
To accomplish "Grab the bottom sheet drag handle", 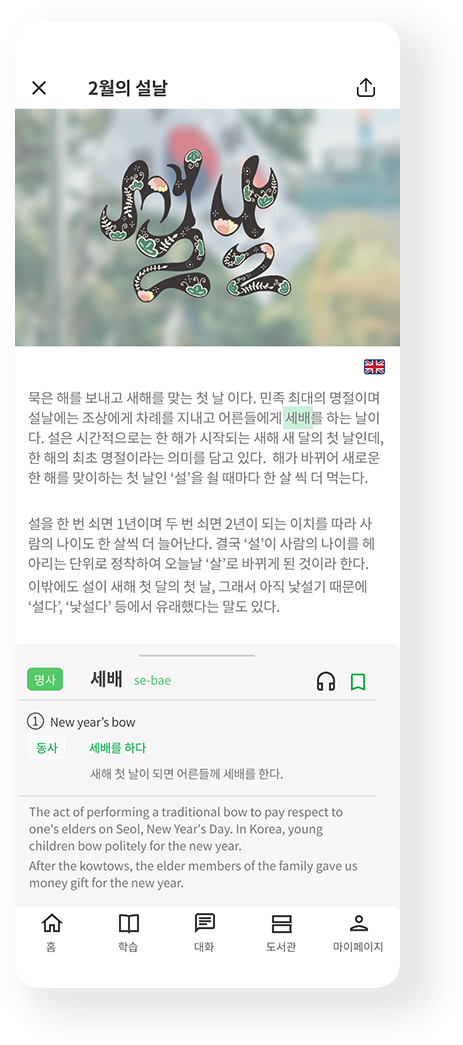I will click(x=197, y=655).
